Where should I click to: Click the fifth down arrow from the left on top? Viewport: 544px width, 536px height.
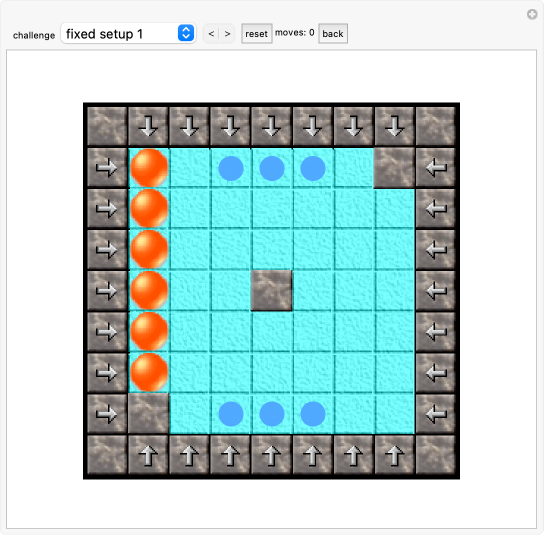click(x=312, y=126)
